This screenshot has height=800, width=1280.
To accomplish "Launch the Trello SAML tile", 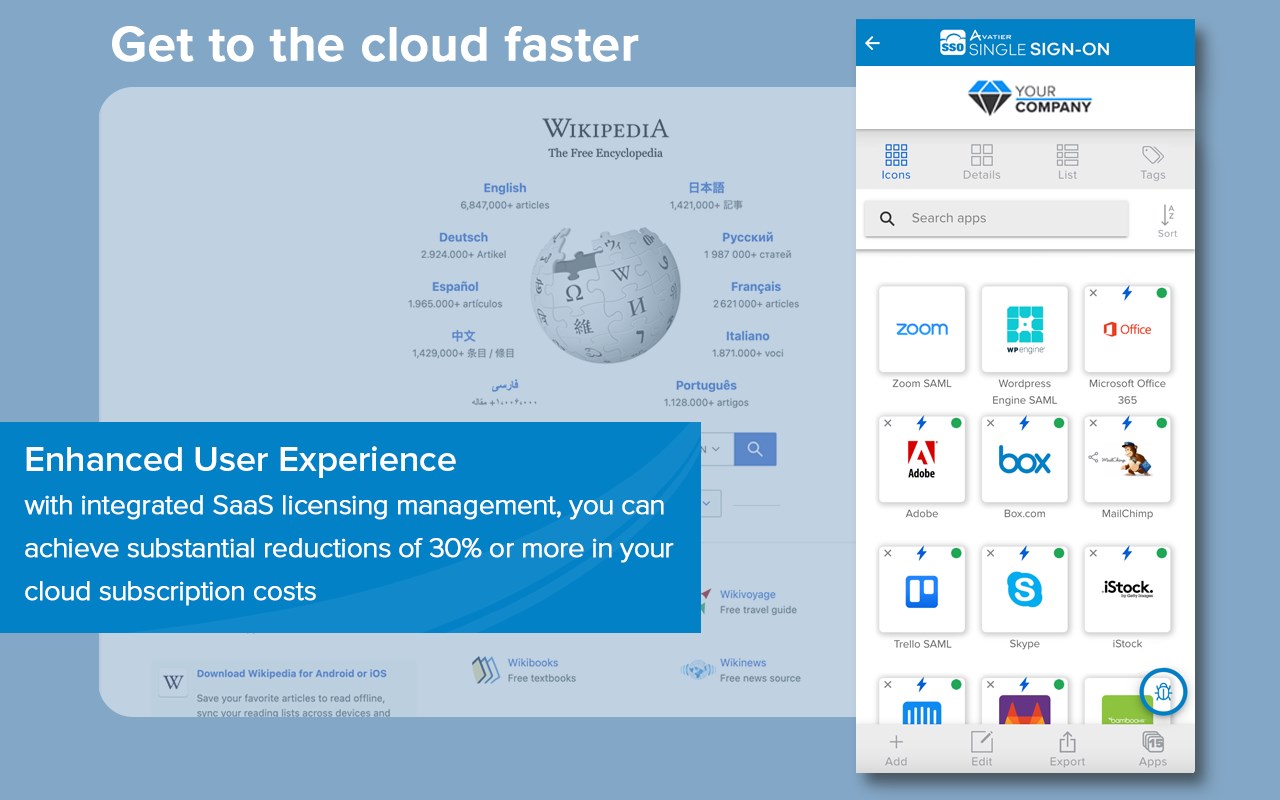I will click(x=922, y=589).
